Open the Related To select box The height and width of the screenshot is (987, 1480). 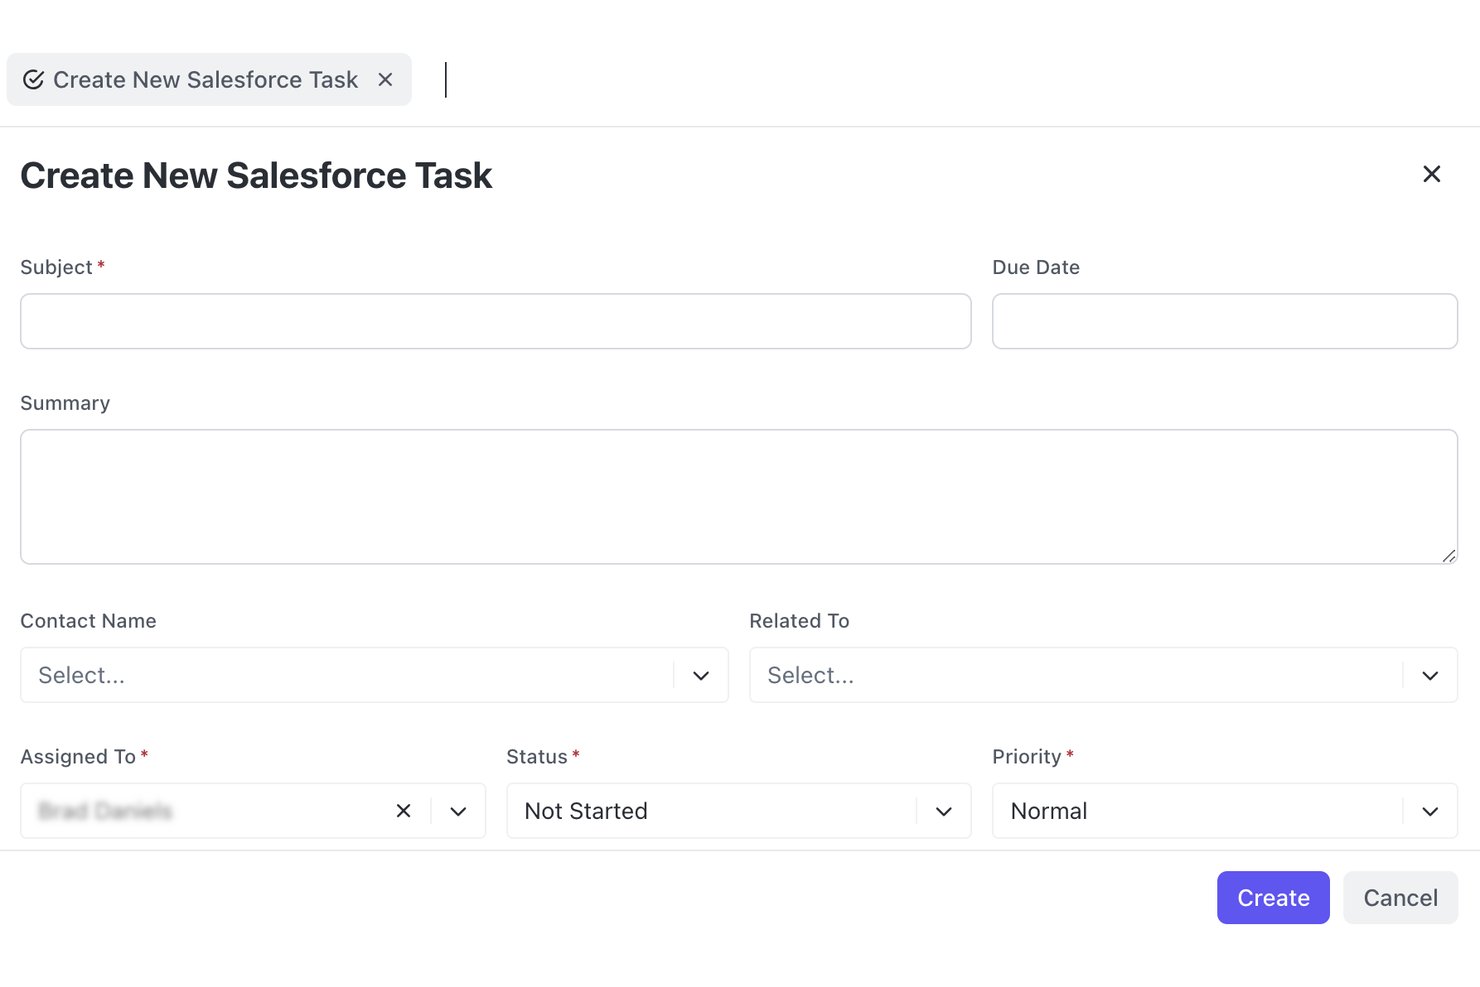[1103, 675]
